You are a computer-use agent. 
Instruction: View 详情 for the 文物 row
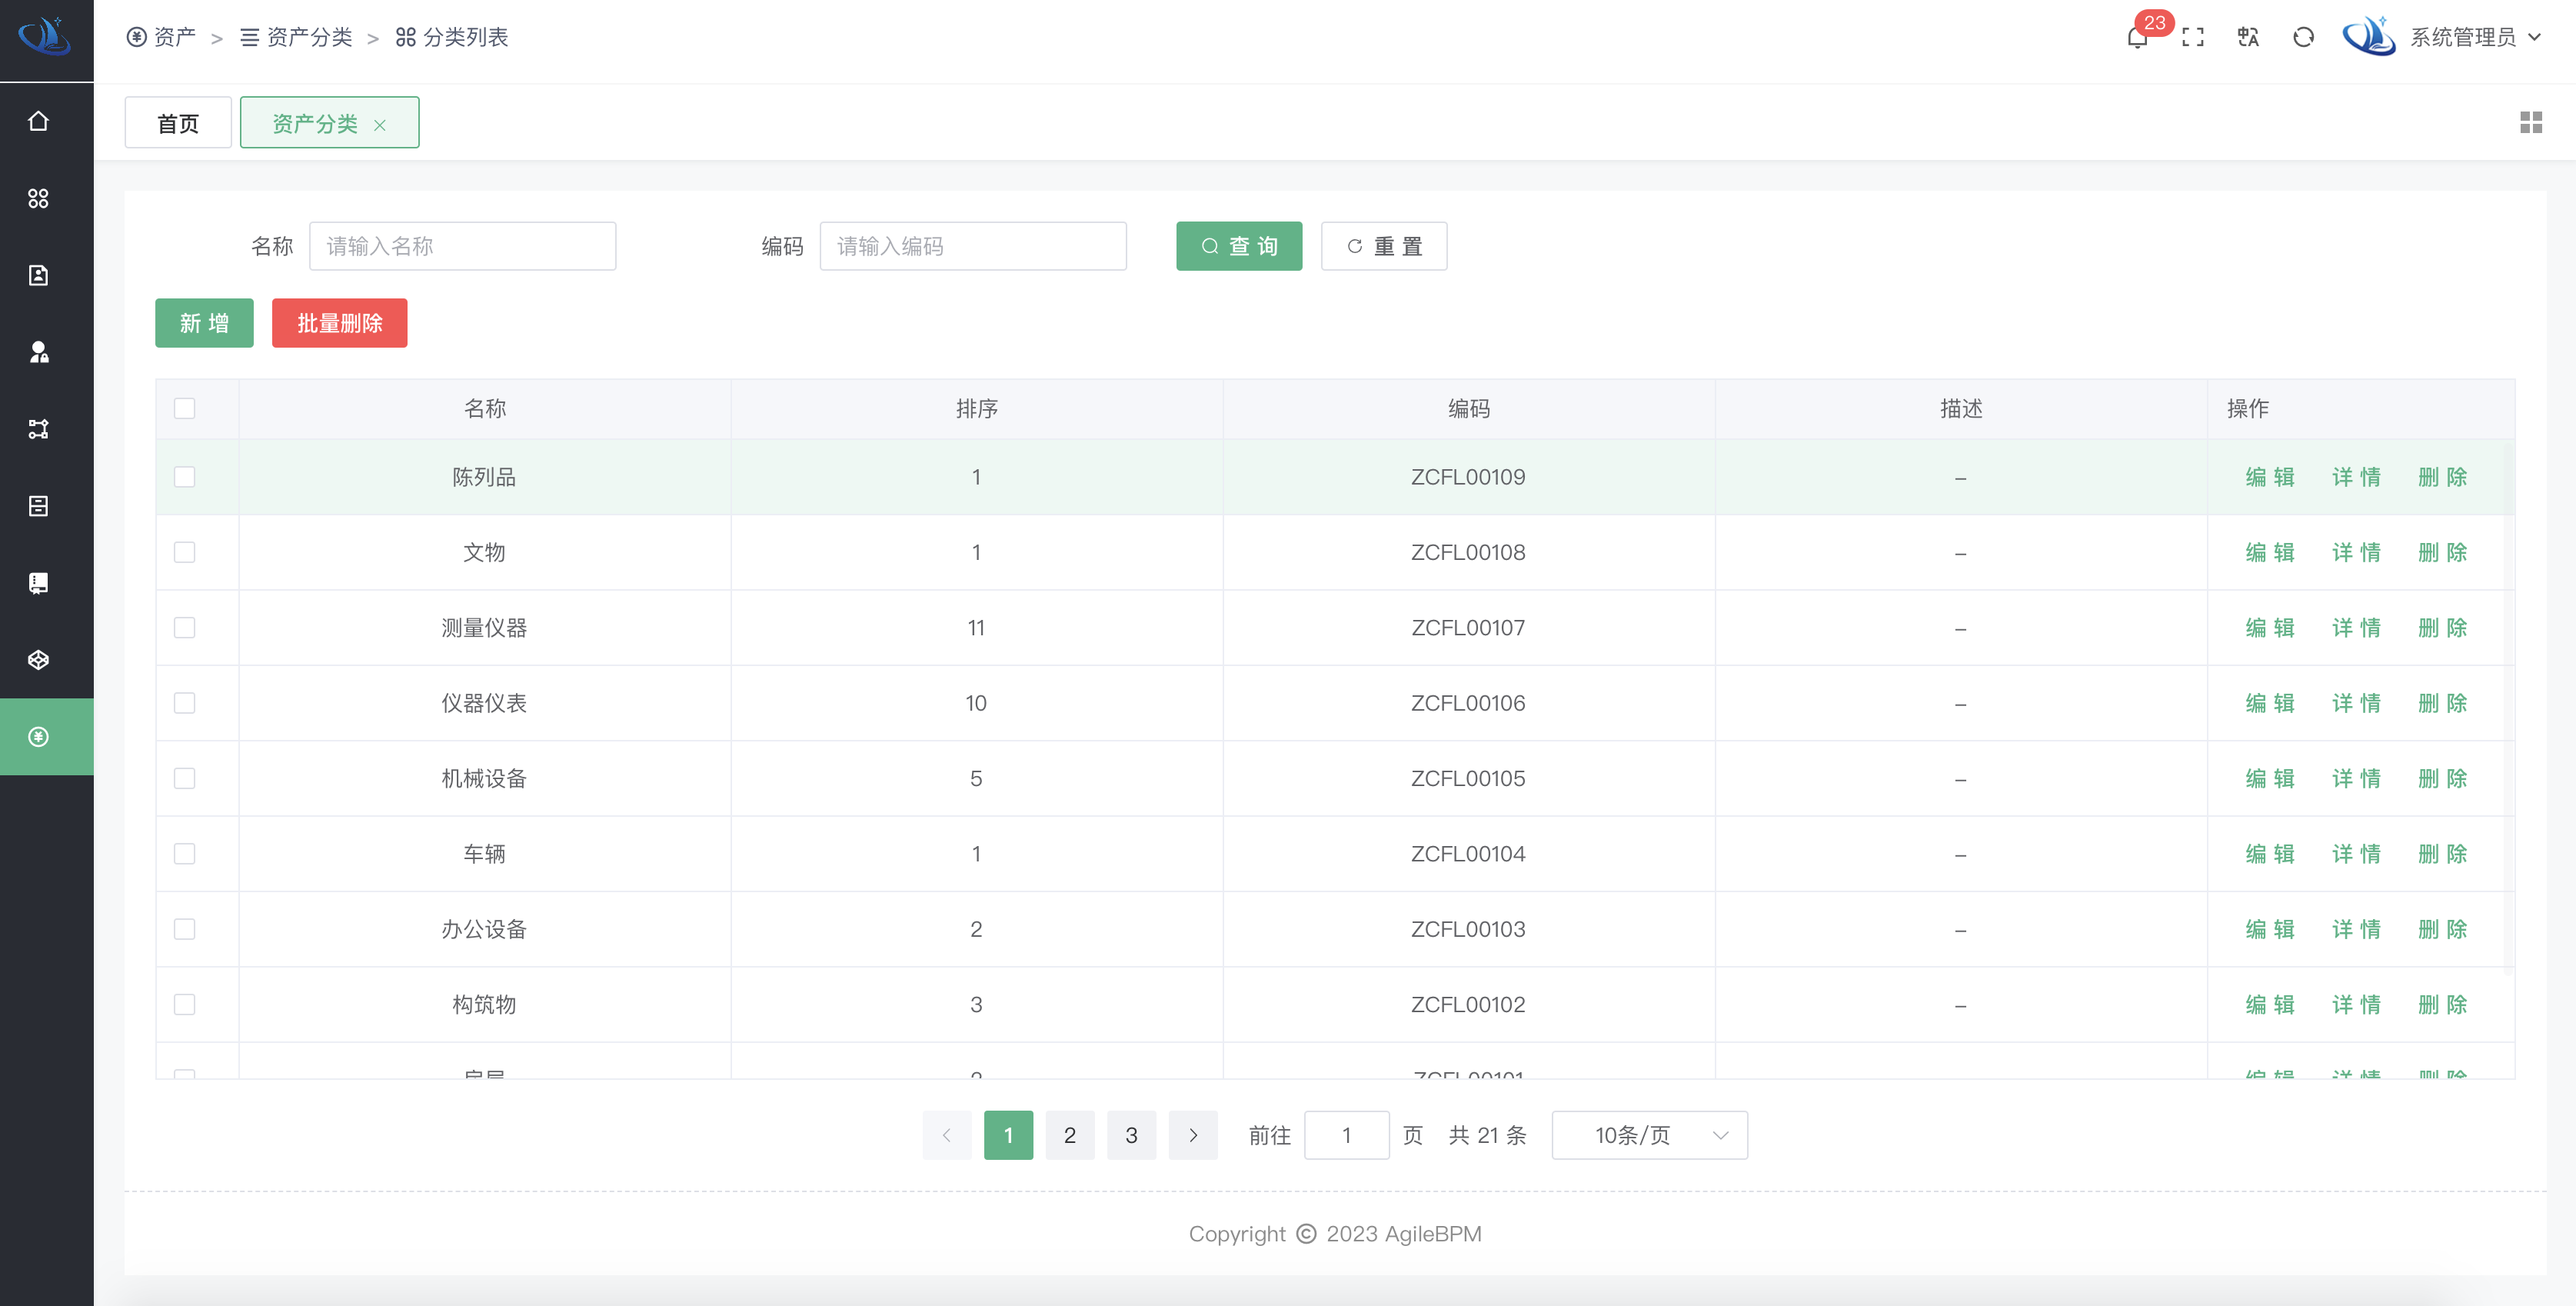click(2357, 552)
